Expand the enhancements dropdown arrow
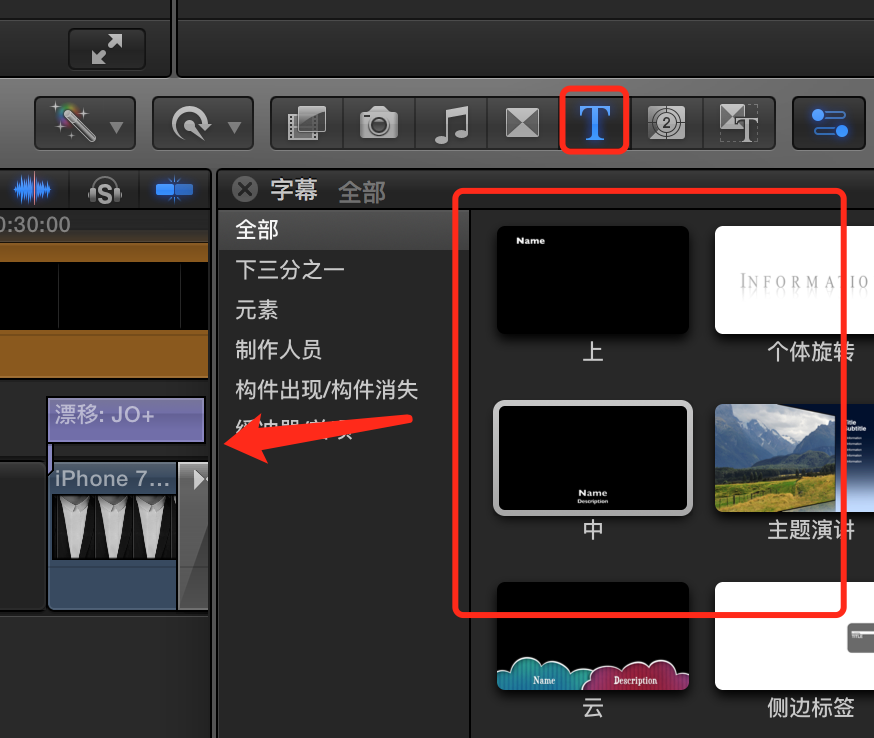 click(116, 127)
